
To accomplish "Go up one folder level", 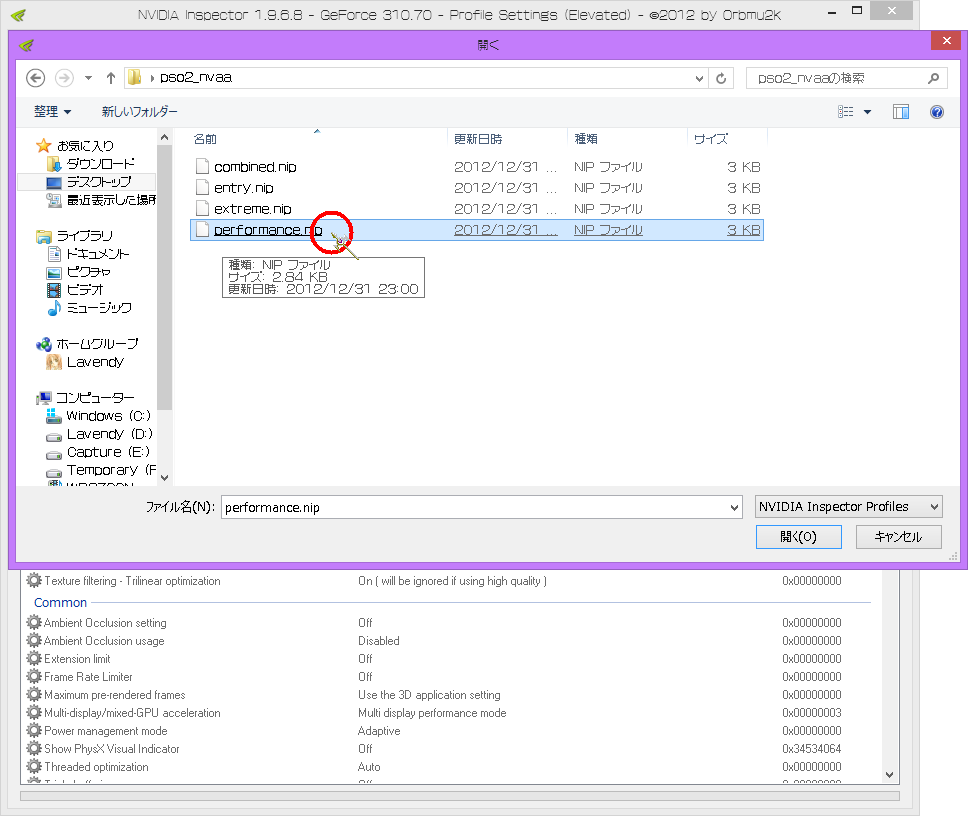I will coord(111,78).
